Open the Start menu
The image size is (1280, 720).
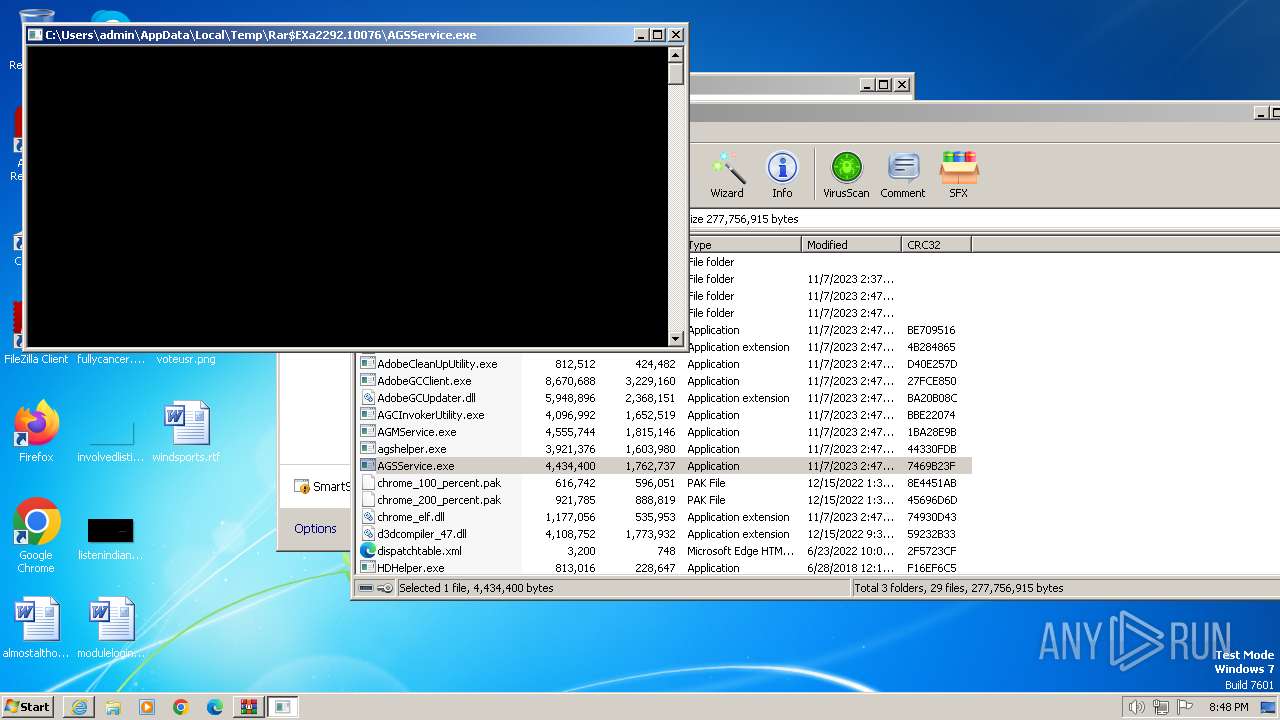coord(27,707)
